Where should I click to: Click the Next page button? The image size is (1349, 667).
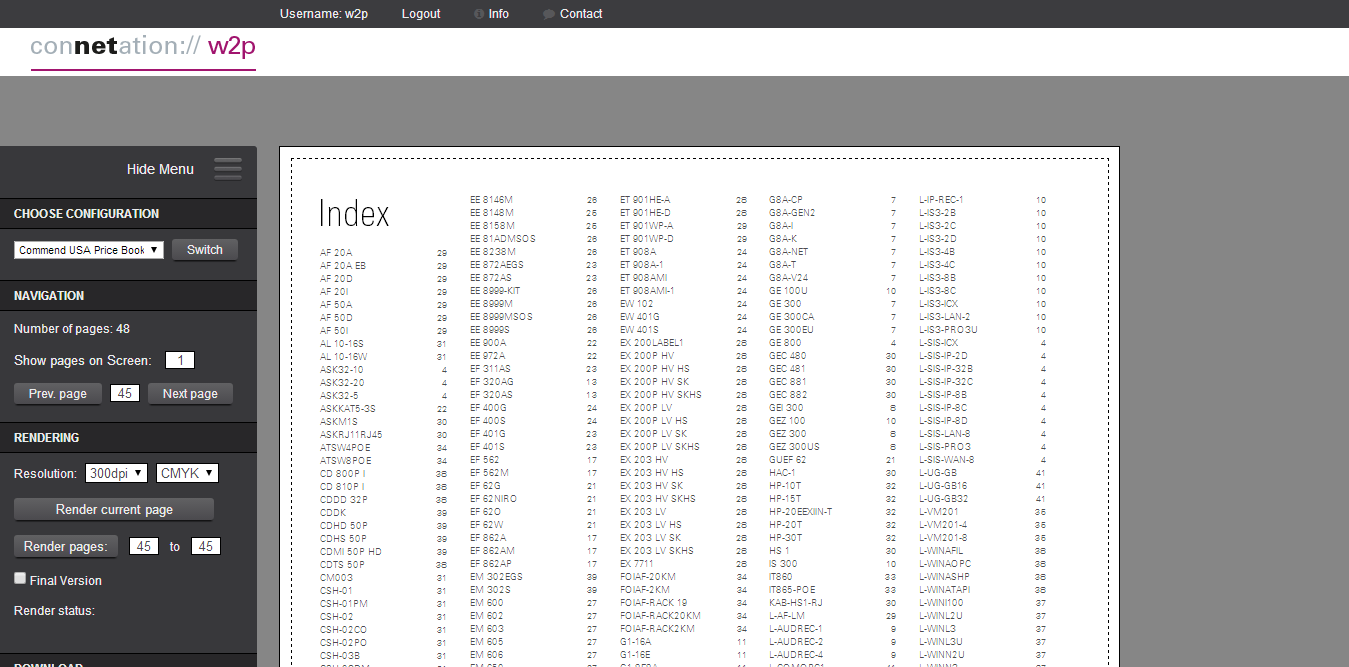190,394
